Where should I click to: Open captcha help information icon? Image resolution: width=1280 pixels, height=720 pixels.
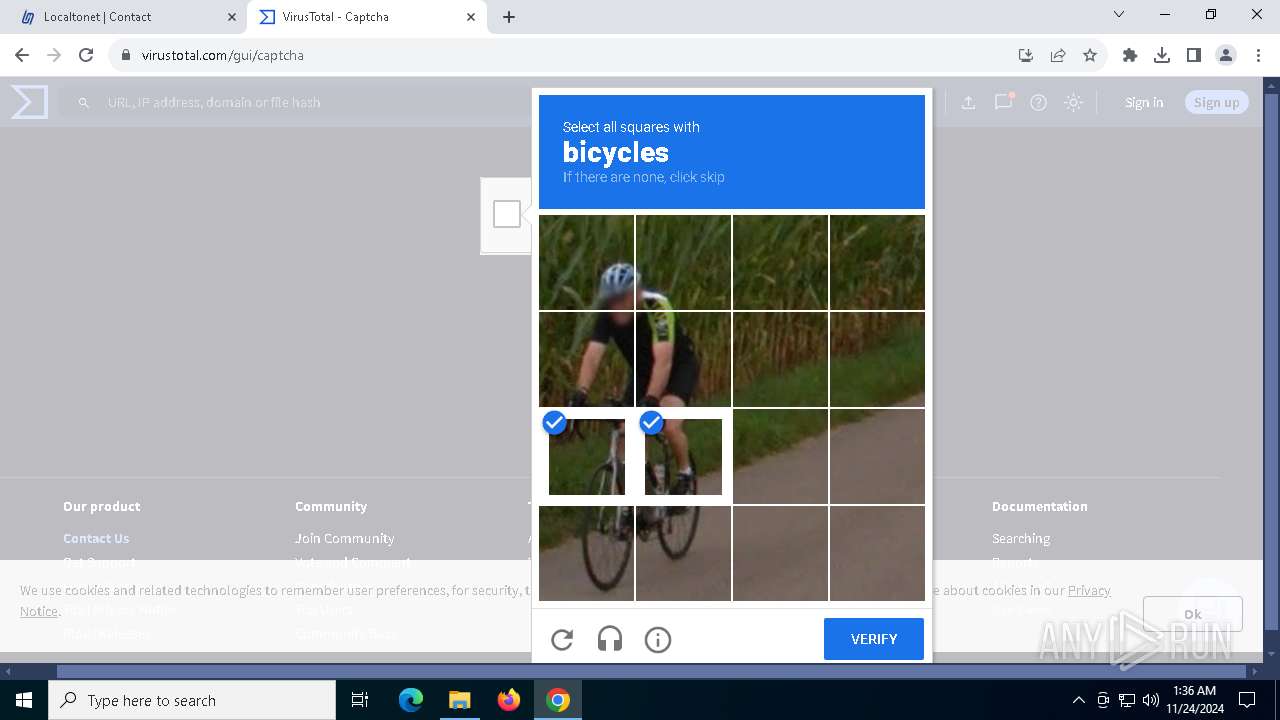[658, 639]
